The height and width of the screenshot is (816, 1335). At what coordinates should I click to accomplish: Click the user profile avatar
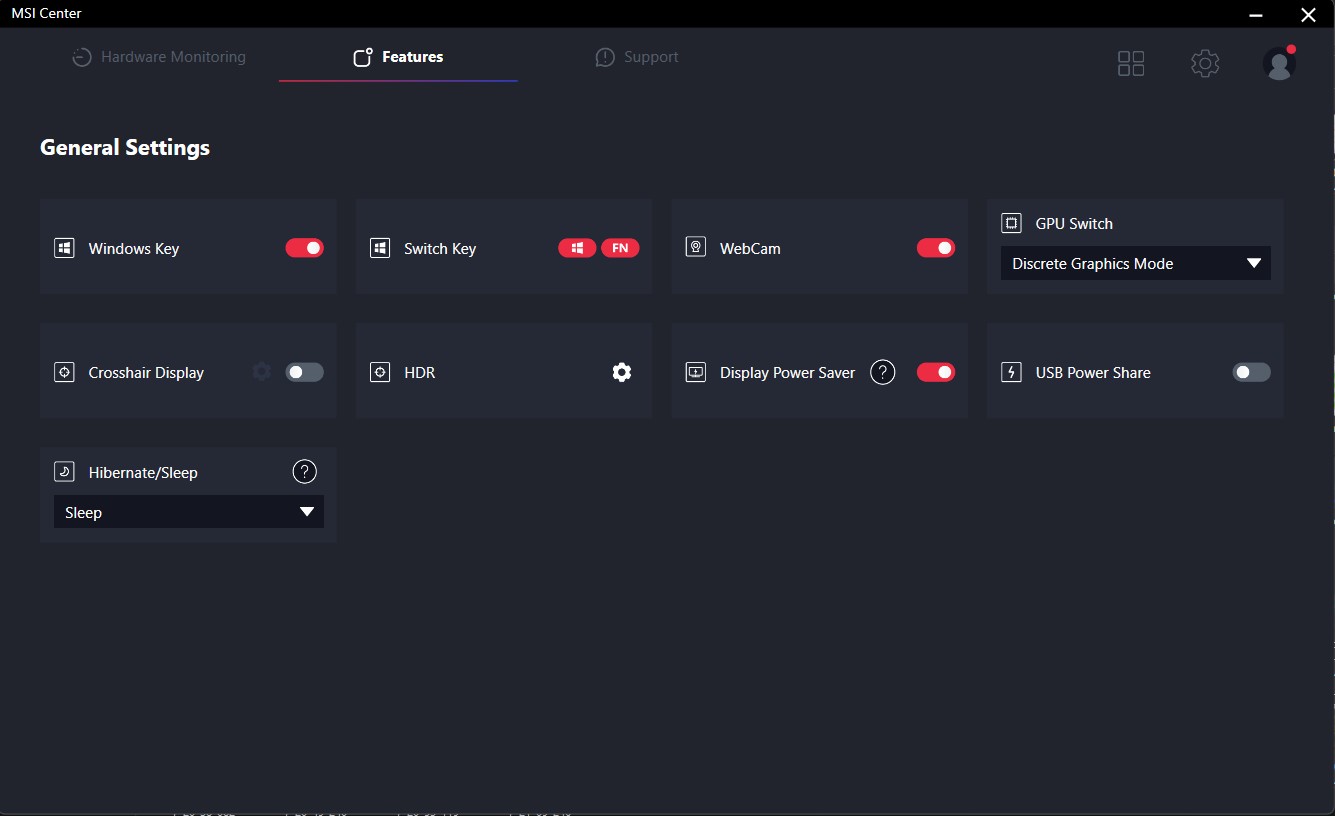(1279, 64)
